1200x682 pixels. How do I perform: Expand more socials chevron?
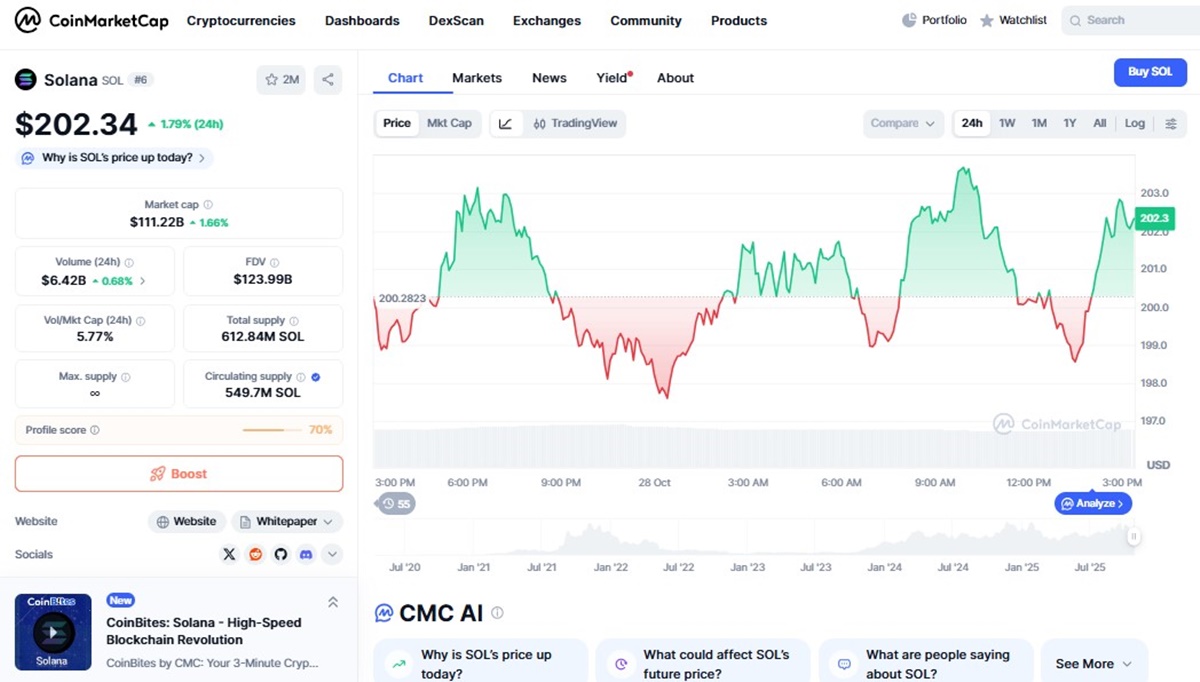pos(332,554)
